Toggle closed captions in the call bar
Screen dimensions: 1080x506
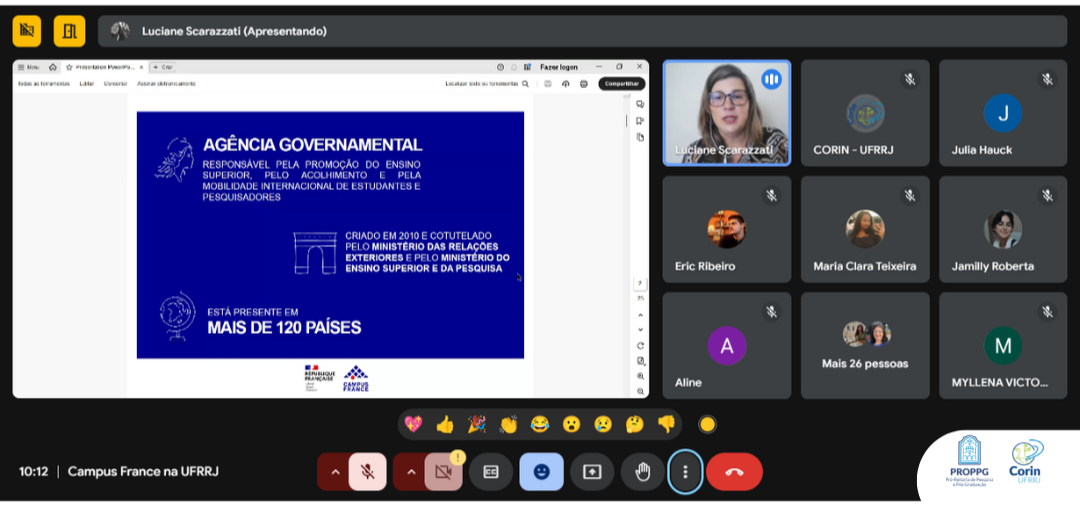pyautogui.click(x=491, y=472)
